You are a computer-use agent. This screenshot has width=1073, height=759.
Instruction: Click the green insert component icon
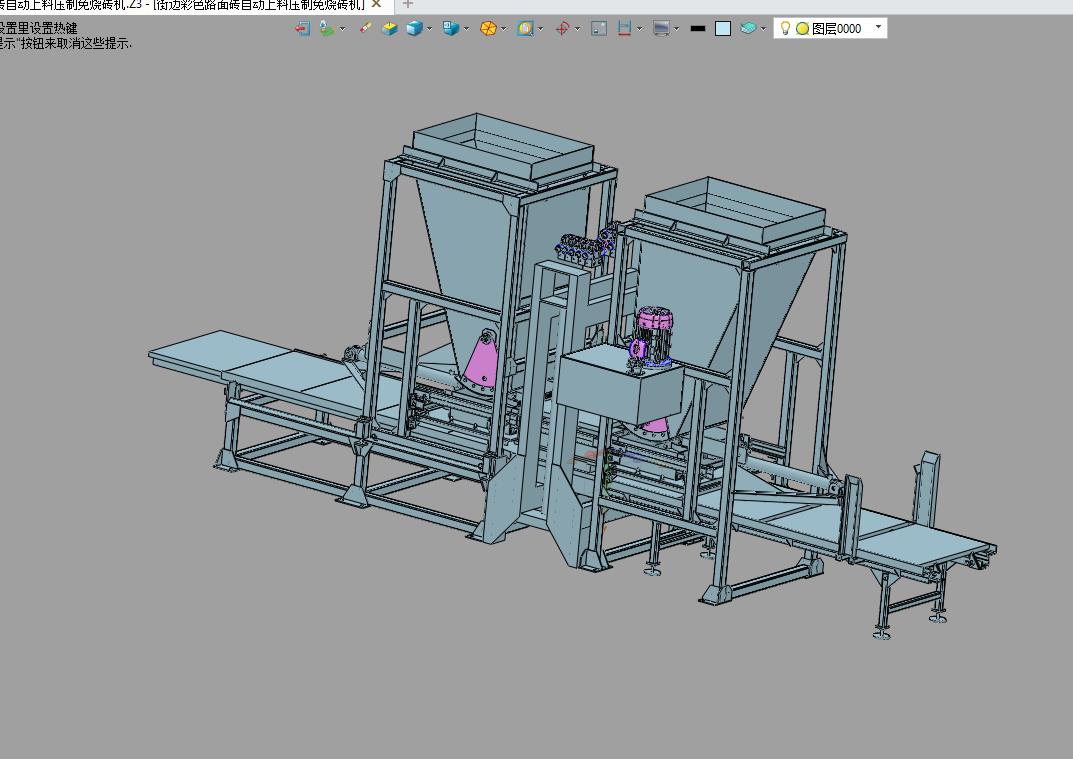(x=327, y=28)
